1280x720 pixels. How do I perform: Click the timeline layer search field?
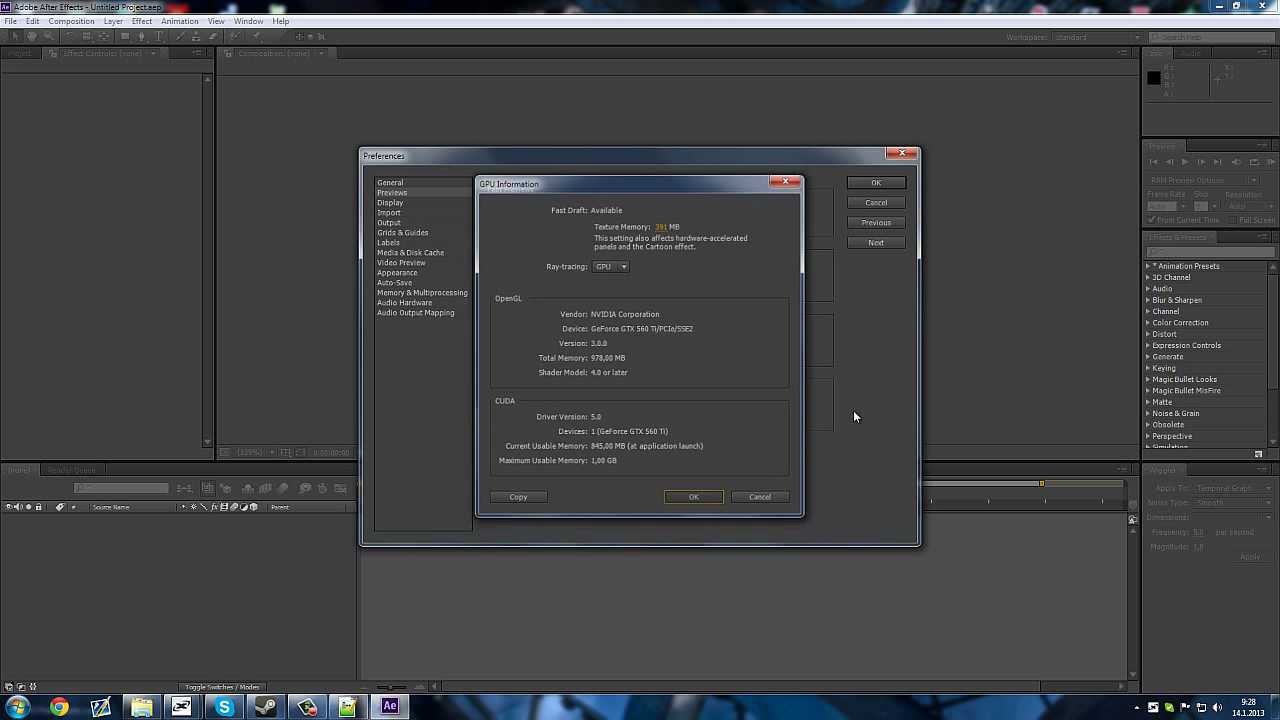coord(121,488)
